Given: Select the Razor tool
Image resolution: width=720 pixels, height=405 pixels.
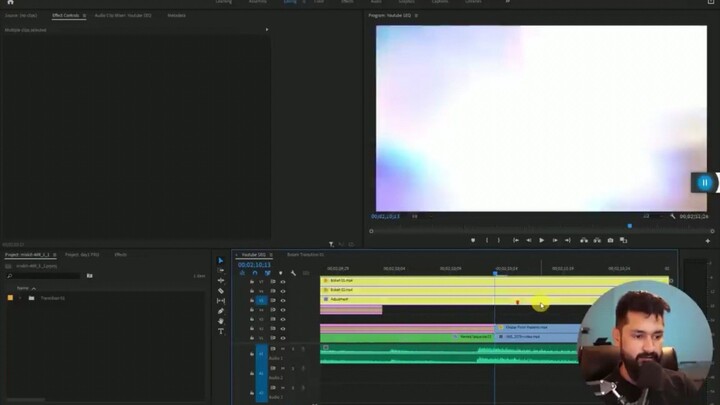Looking at the screenshot, I should click(x=220, y=291).
